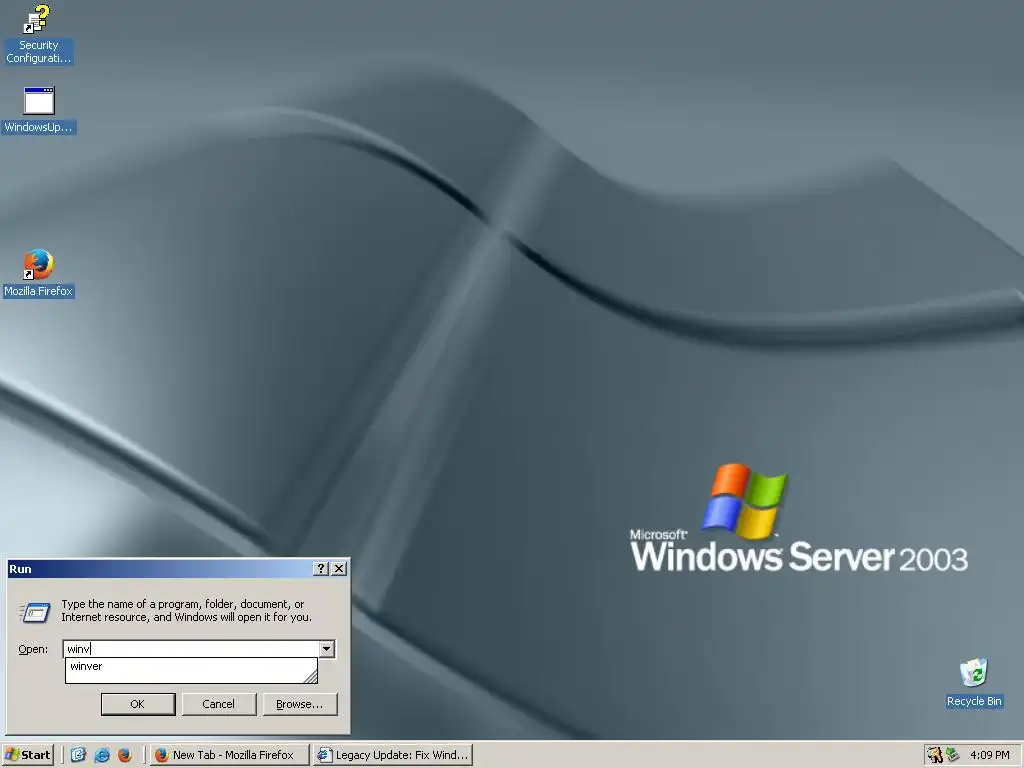
Task: Launch Internet Explorer from quick launch
Action: [x=102, y=755]
